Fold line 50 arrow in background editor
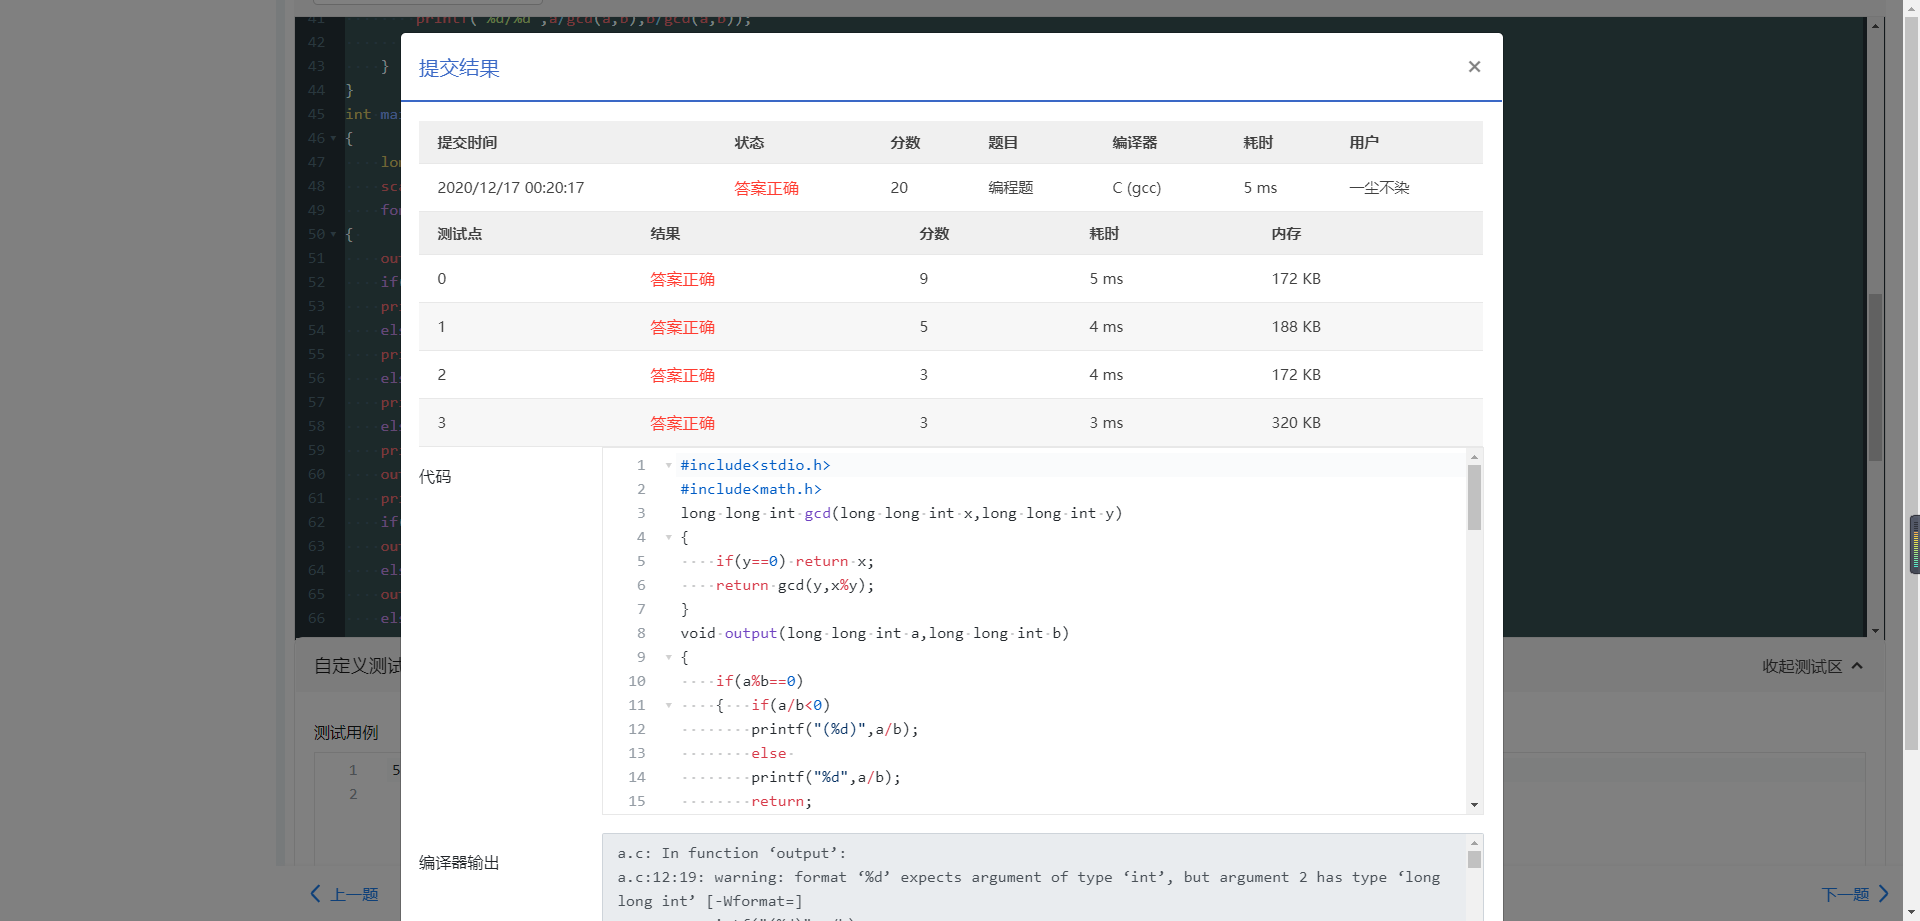Screen dimensions: 1920x921 pyautogui.click(x=333, y=234)
